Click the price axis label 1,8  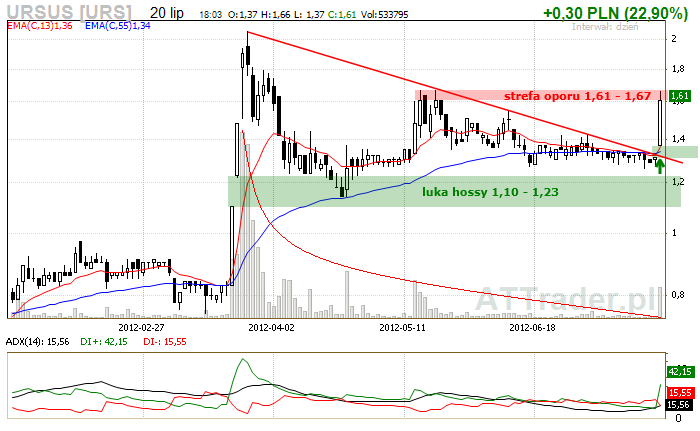click(x=678, y=69)
